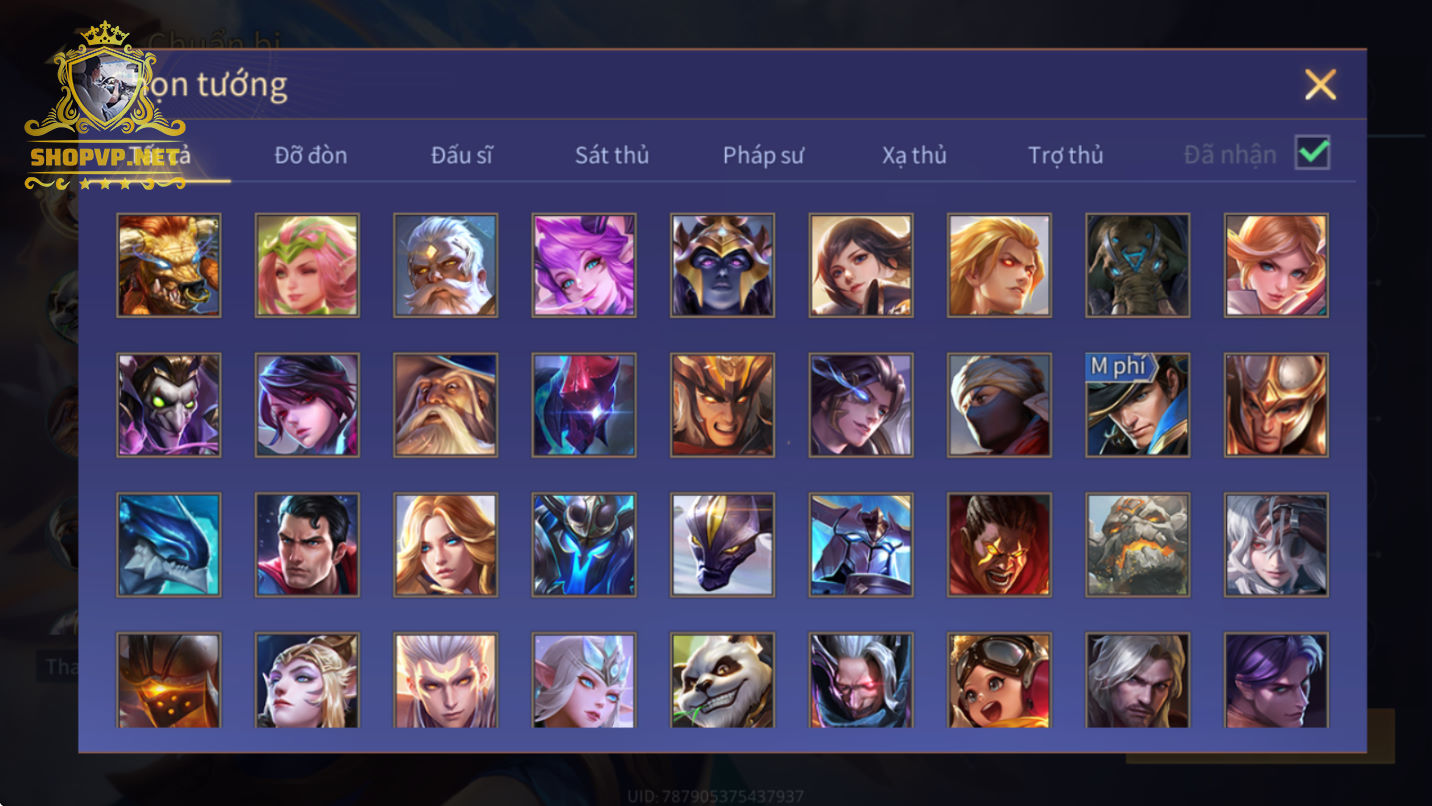Screen dimensions: 1432x806
Task: Open the Đấu sĩ tab
Action: click(x=462, y=155)
